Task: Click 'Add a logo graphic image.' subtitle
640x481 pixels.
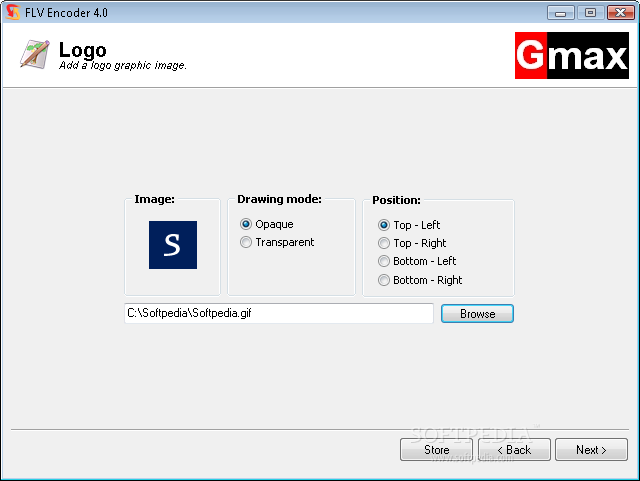Action: (x=123, y=65)
